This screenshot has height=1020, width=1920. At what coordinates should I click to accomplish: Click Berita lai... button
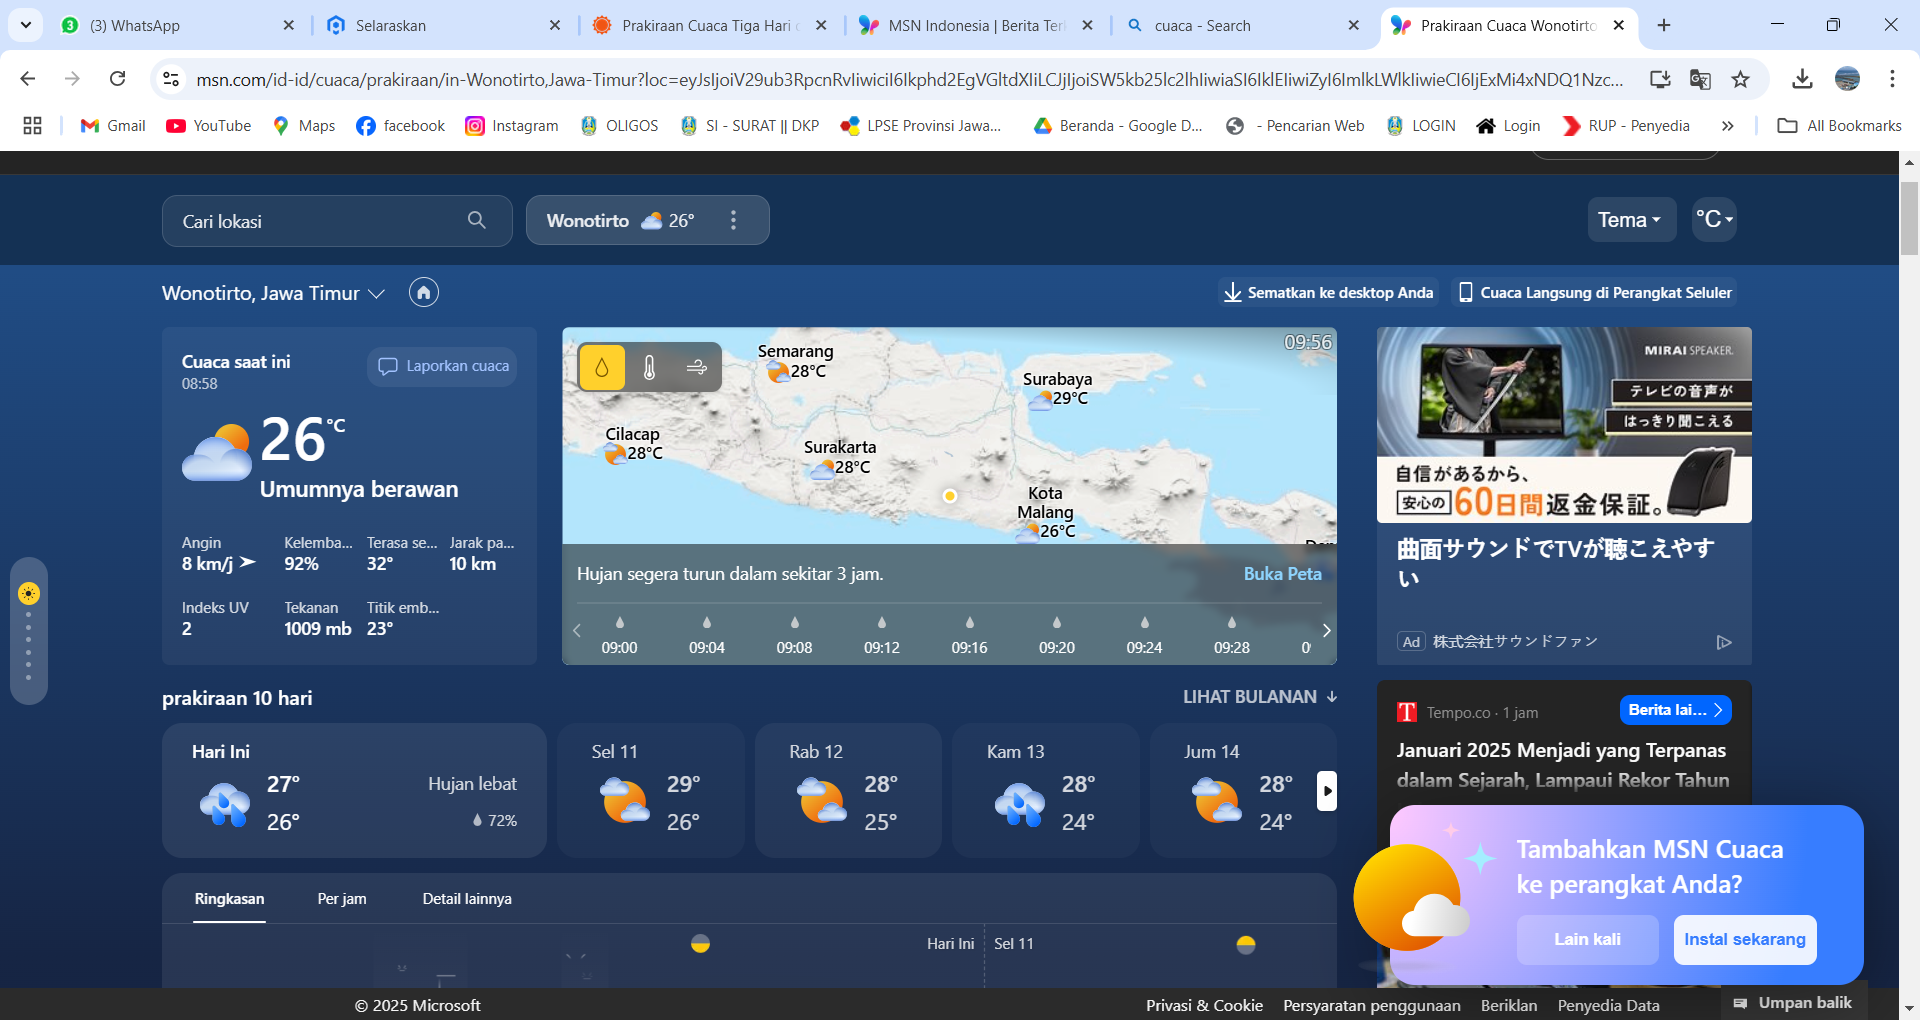[1676, 710]
